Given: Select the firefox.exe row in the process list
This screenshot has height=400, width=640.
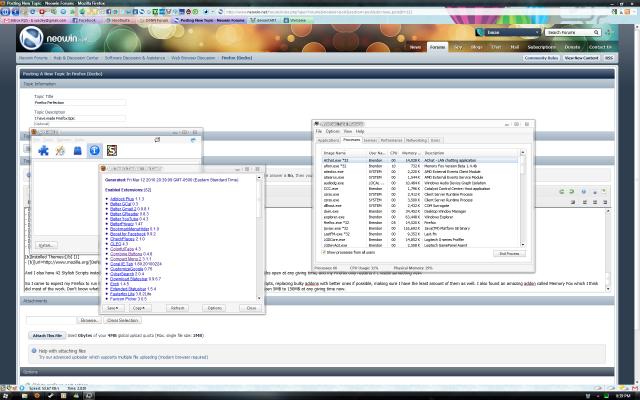Looking at the screenshot, I should (420, 223).
